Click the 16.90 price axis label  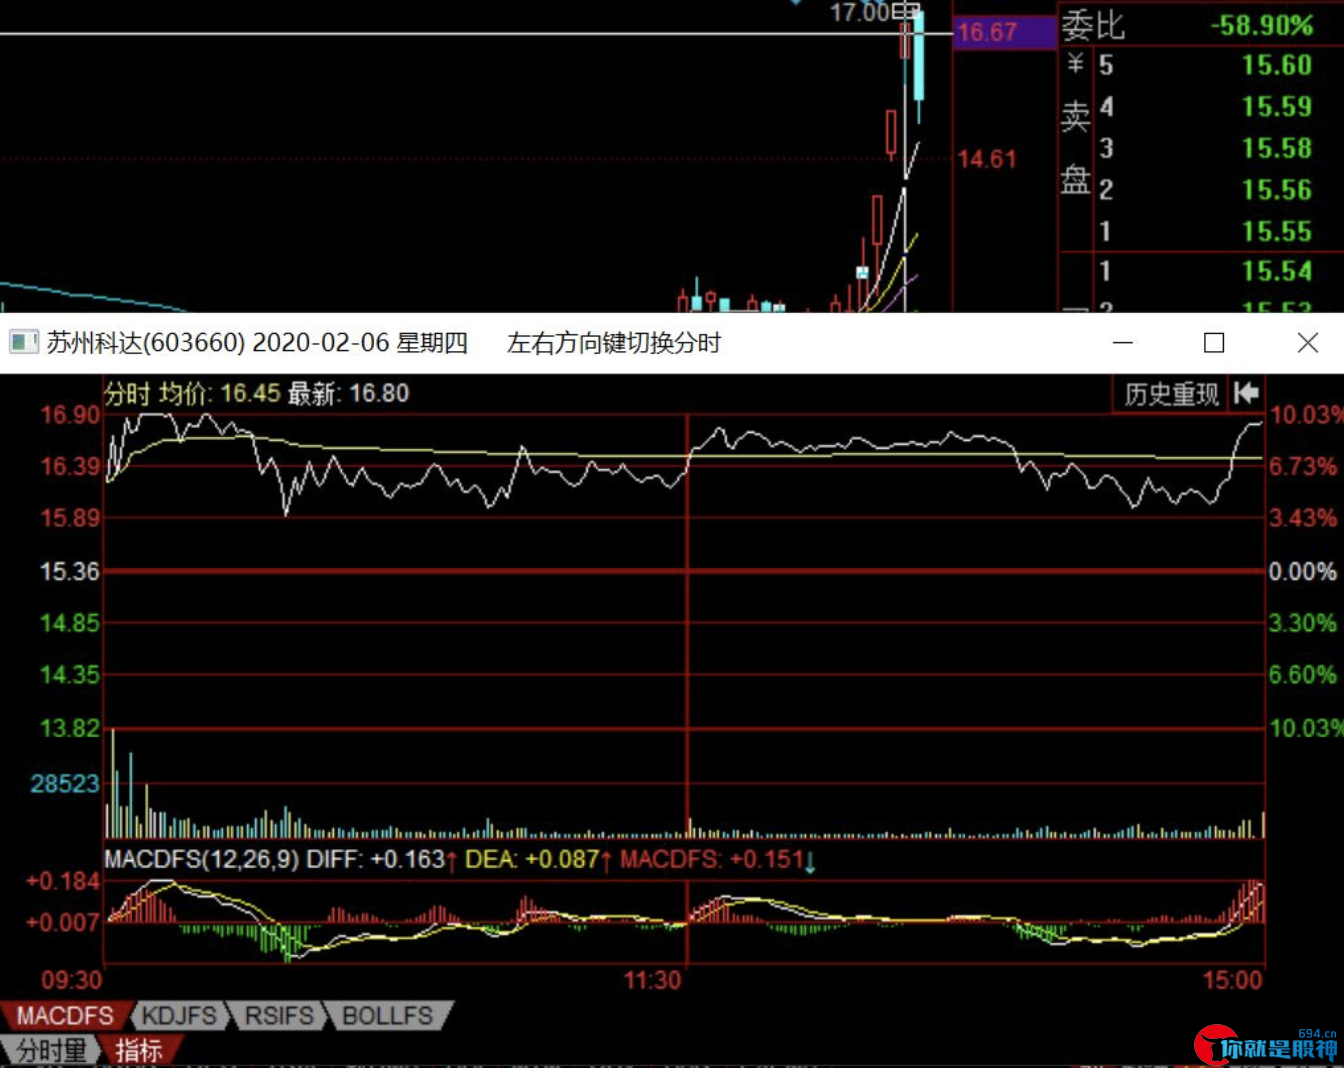70,414
